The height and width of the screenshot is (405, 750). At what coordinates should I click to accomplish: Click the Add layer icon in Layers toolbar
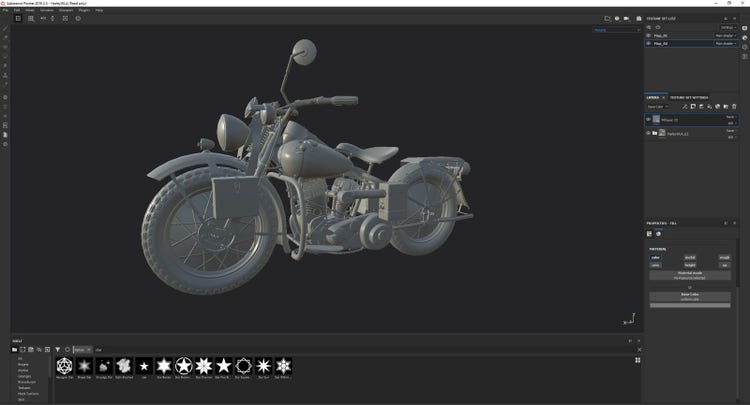coord(701,107)
